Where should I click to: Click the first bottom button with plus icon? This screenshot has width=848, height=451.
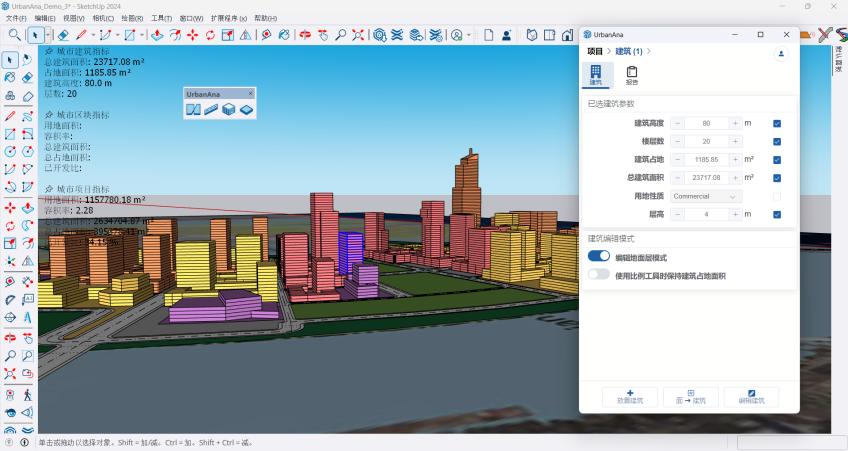[630, 397]
